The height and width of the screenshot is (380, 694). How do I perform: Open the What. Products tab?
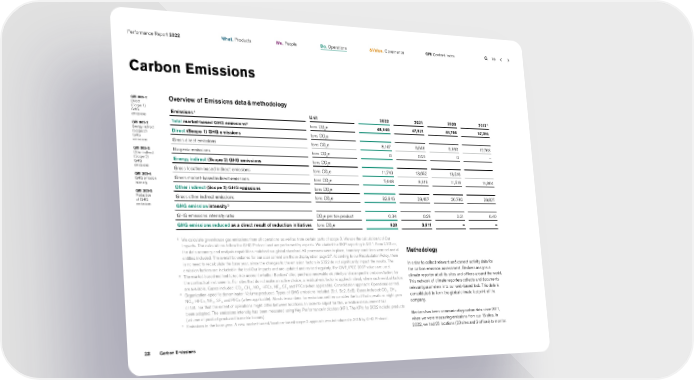coord(236,40)
